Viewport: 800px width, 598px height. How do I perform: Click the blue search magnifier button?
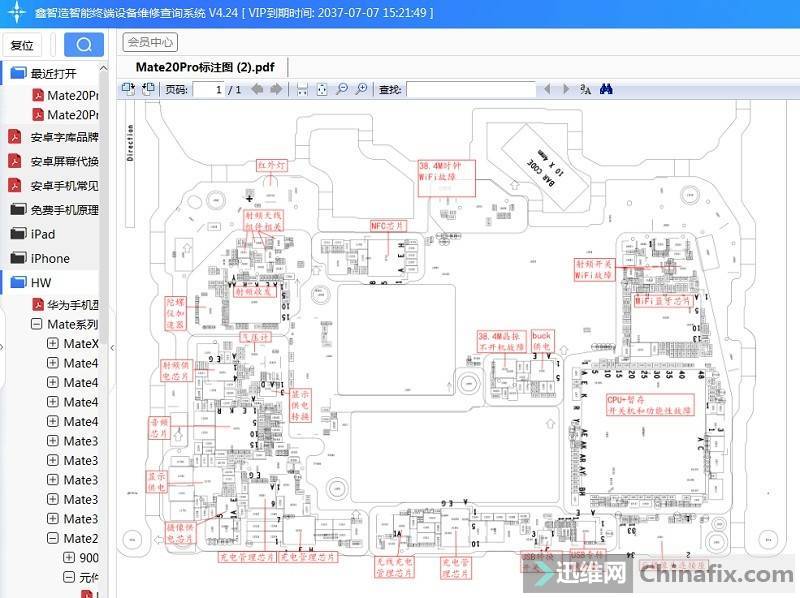point(84,45)
